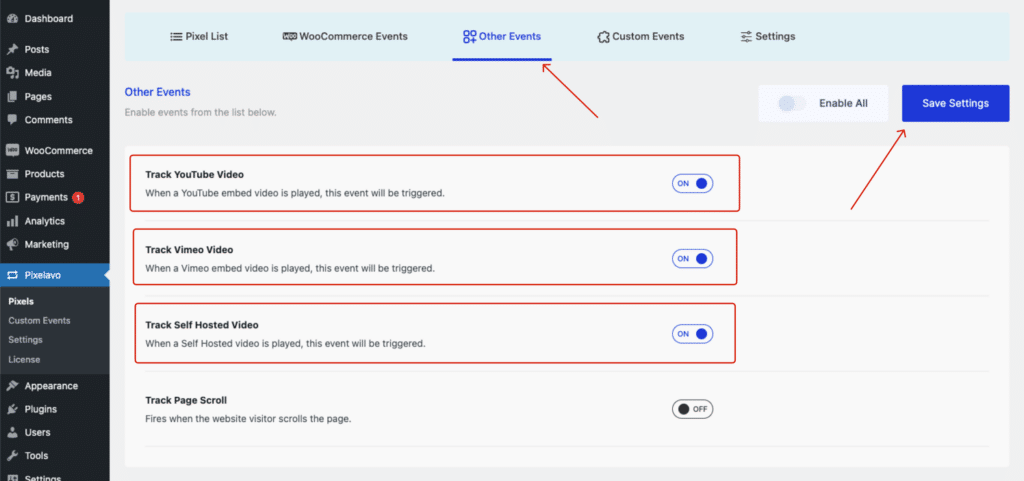Enable the Track Page Scroll toggle

click(692, 409)
